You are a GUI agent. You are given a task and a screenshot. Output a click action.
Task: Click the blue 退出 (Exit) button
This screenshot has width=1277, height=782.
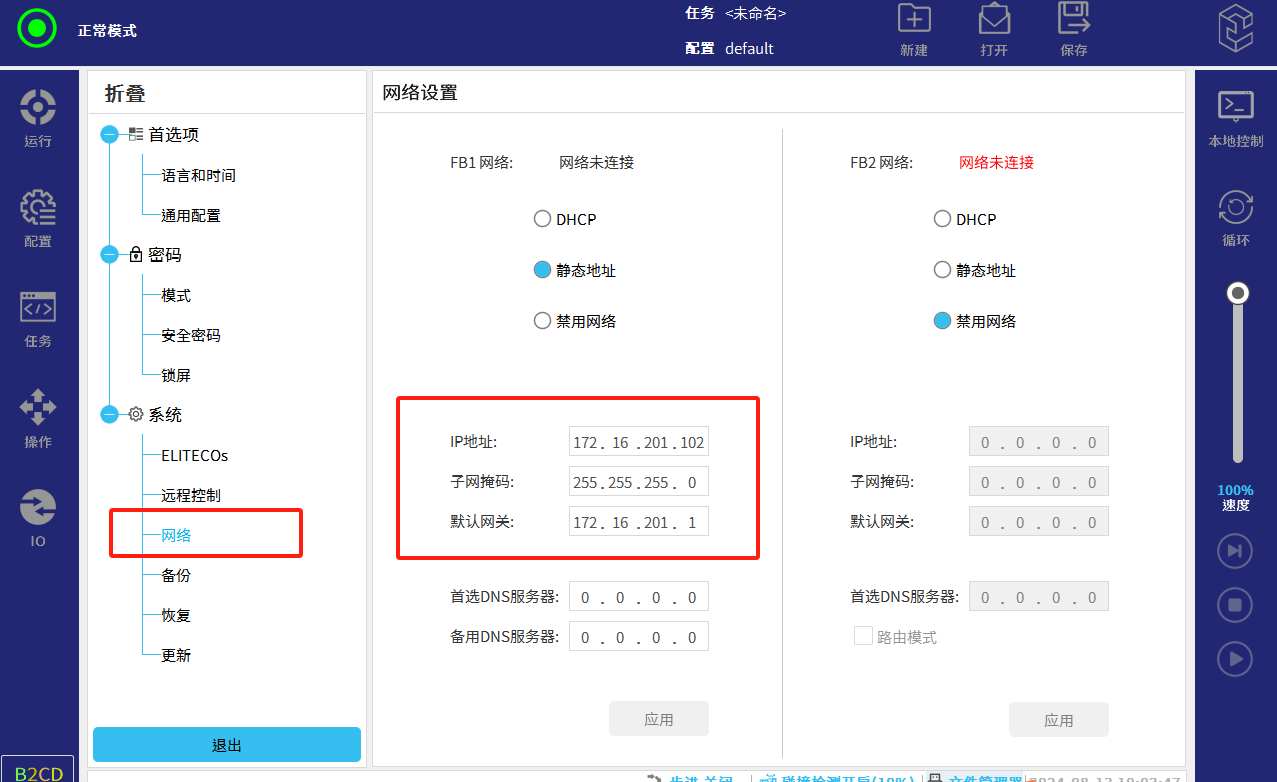tap(227, 745)
